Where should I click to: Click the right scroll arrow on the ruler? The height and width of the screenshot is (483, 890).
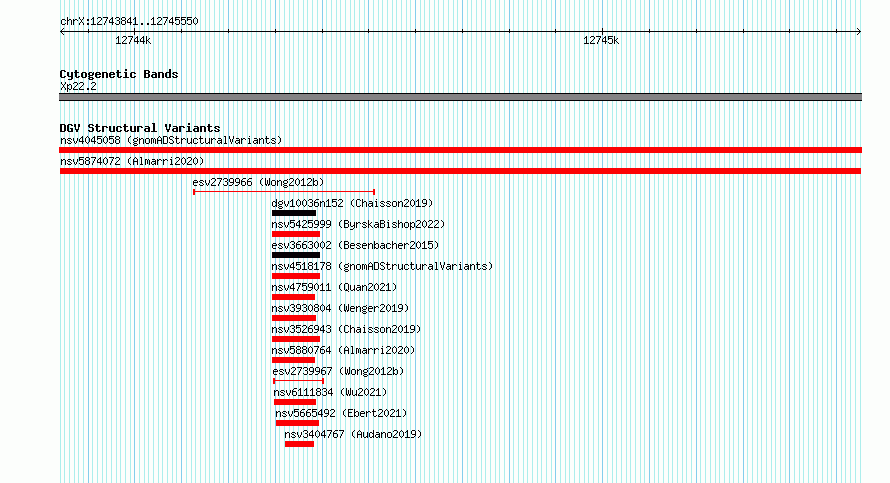858,32
